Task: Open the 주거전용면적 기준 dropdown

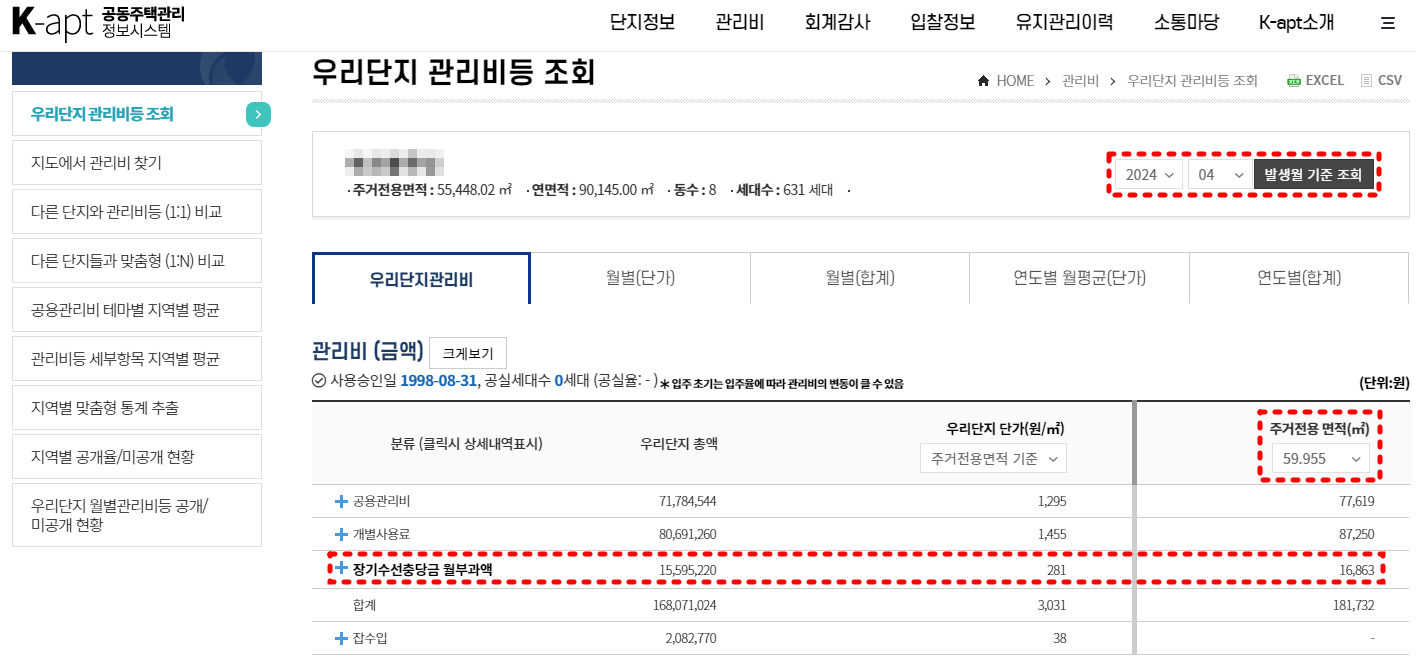Action: [x=993, y=457]
